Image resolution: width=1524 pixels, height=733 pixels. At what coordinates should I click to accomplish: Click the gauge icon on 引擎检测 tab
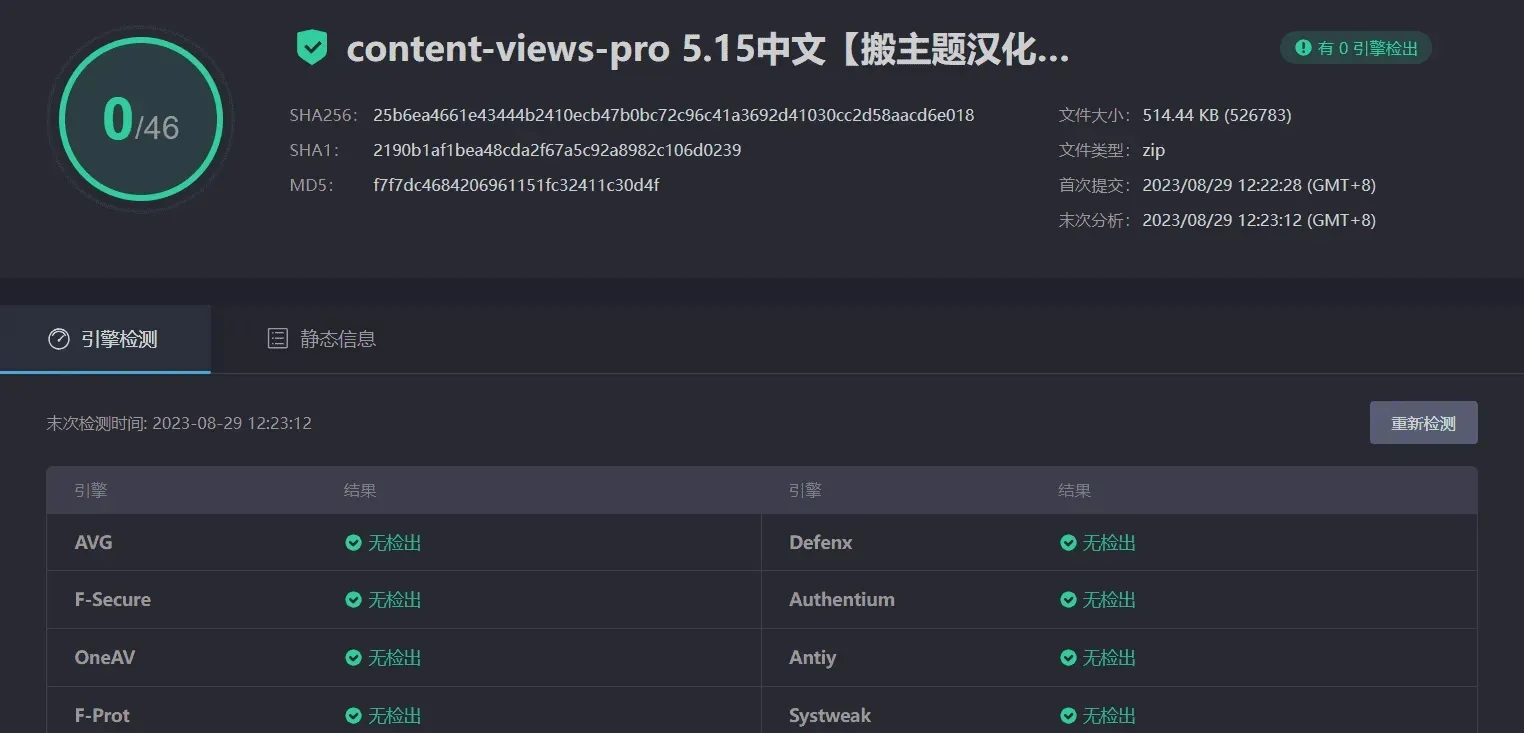[59, 339]
